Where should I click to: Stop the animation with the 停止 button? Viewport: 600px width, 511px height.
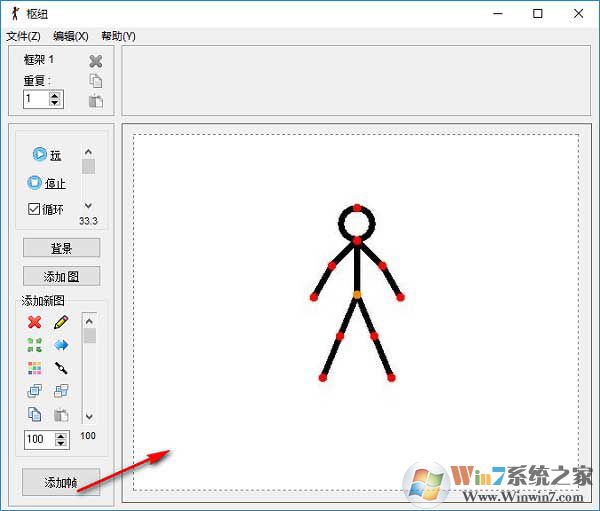(46, 183)
